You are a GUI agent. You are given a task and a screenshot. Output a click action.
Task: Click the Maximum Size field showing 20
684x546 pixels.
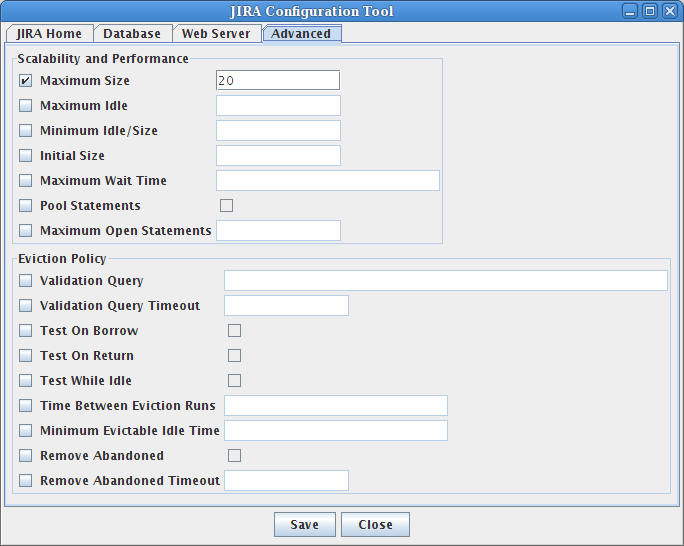[x=278, y=81]
